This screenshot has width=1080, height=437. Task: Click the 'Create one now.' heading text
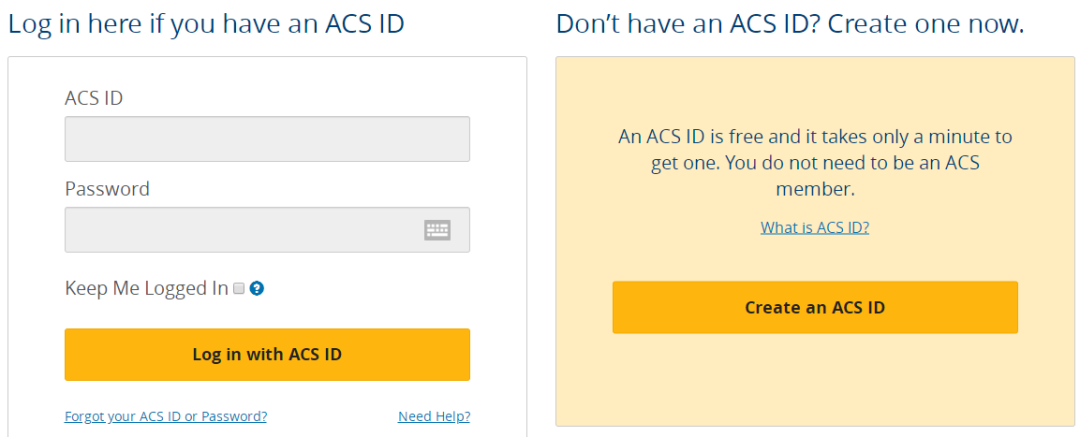[x=927, y=24]
